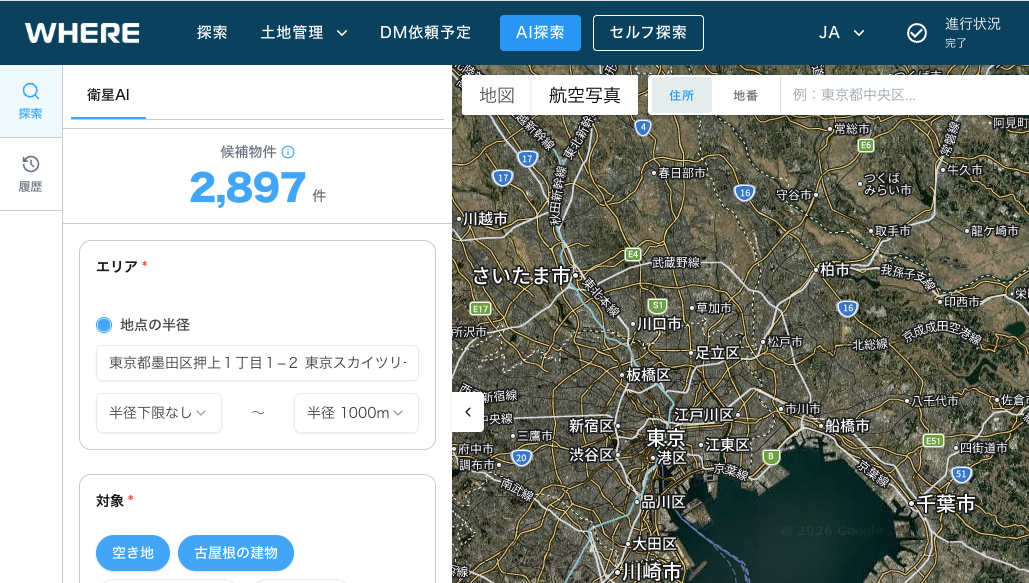1029x583 pixels.
Task: Open the JA language dropdown
Action: tap(841, 33)
